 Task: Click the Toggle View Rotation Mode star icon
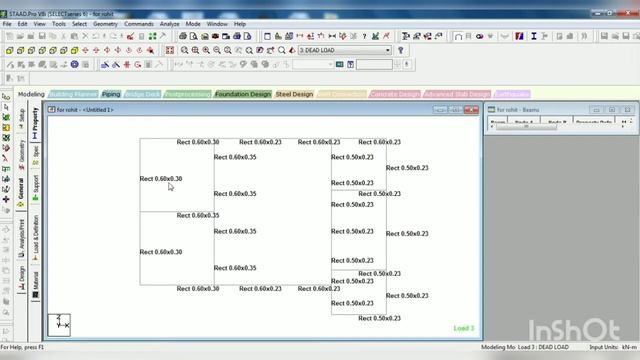pyautogui.click(x=150, y=51)
